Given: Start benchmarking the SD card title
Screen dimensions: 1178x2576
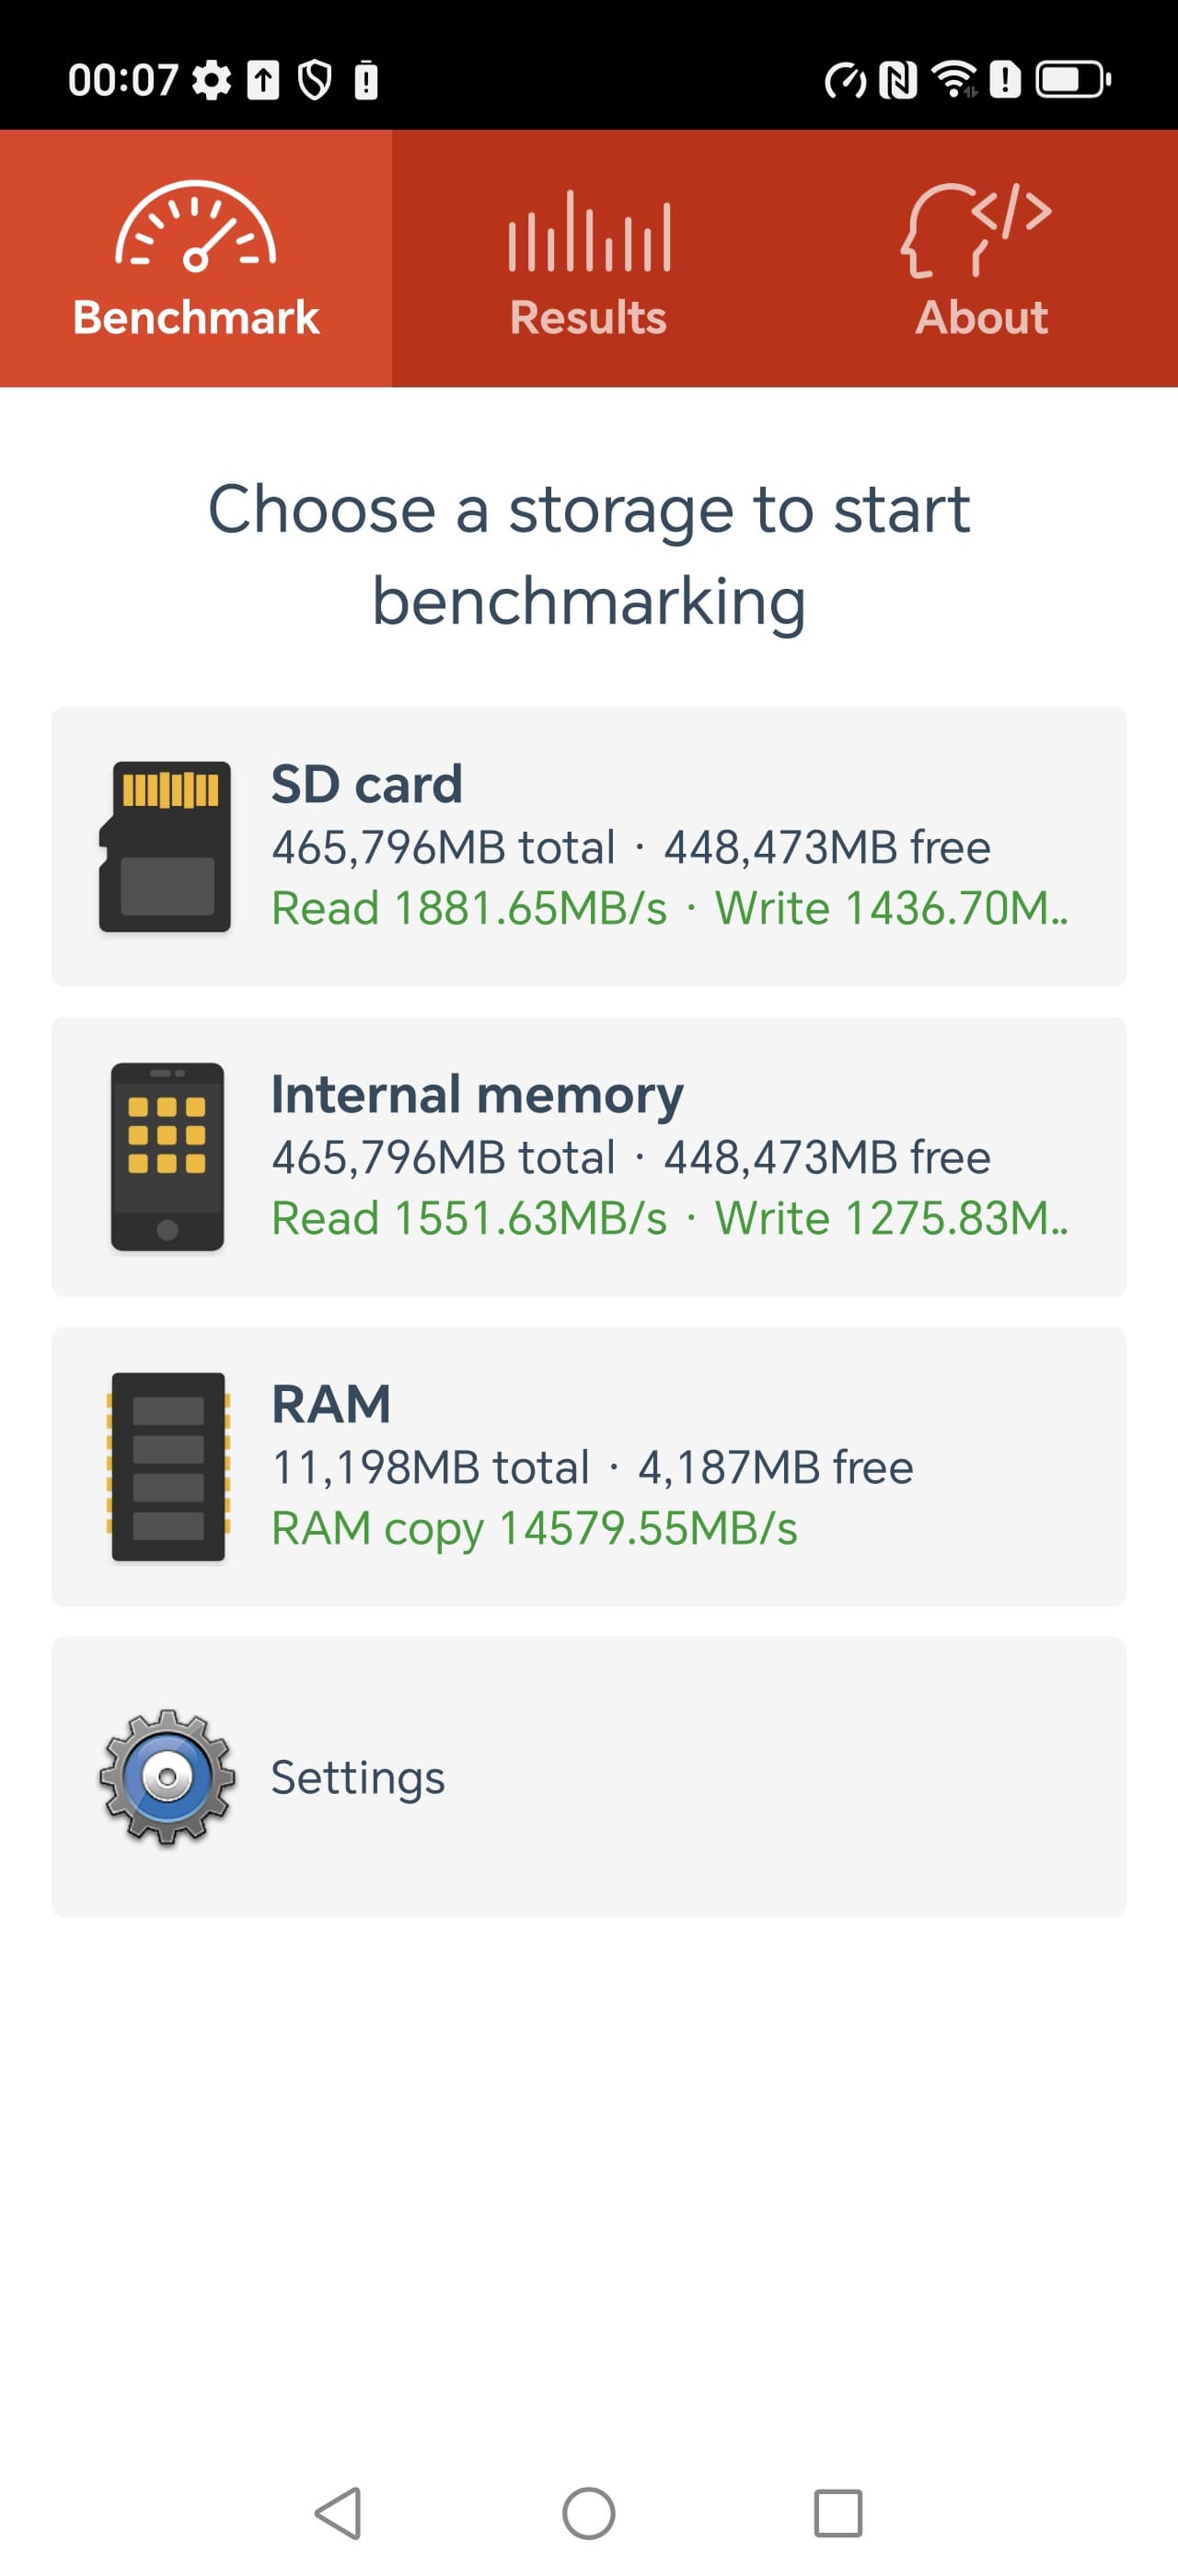Looking at the screenshot, I should (366, 784).
